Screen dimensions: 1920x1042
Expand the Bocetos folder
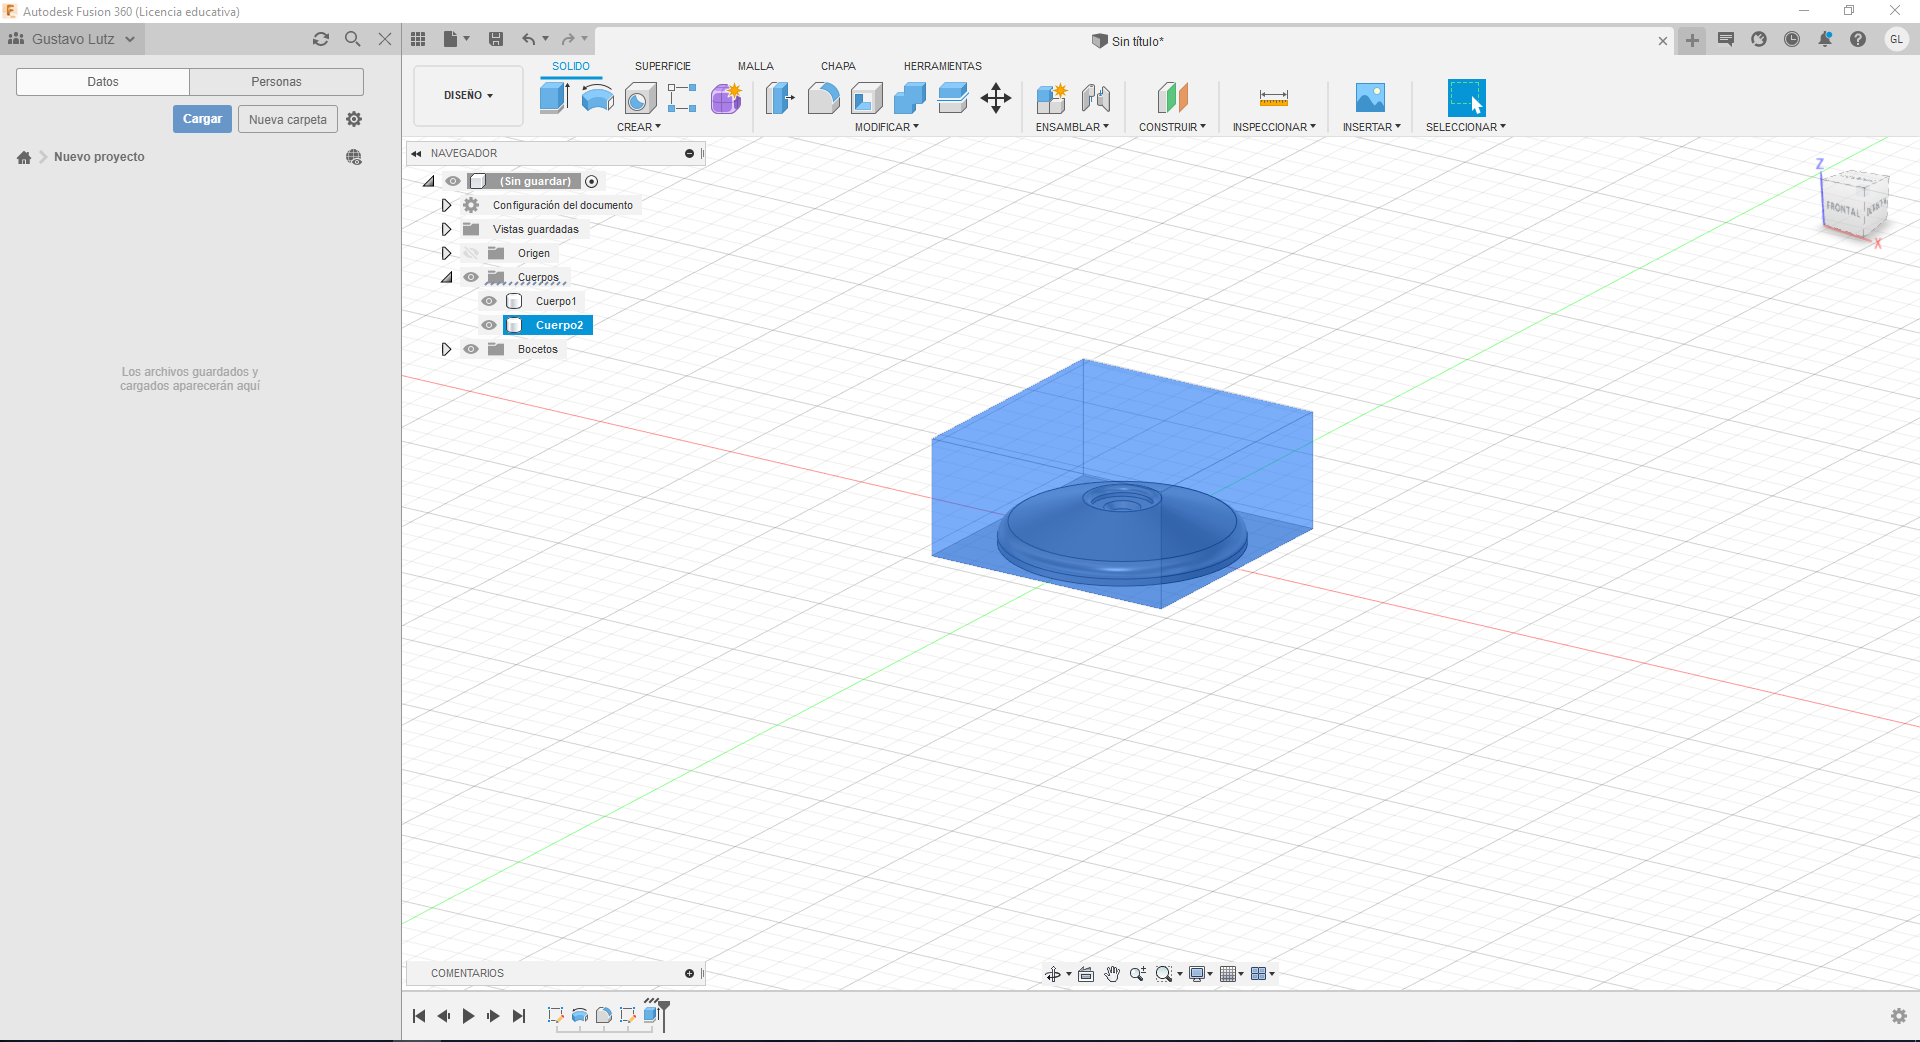coord(446,349)
